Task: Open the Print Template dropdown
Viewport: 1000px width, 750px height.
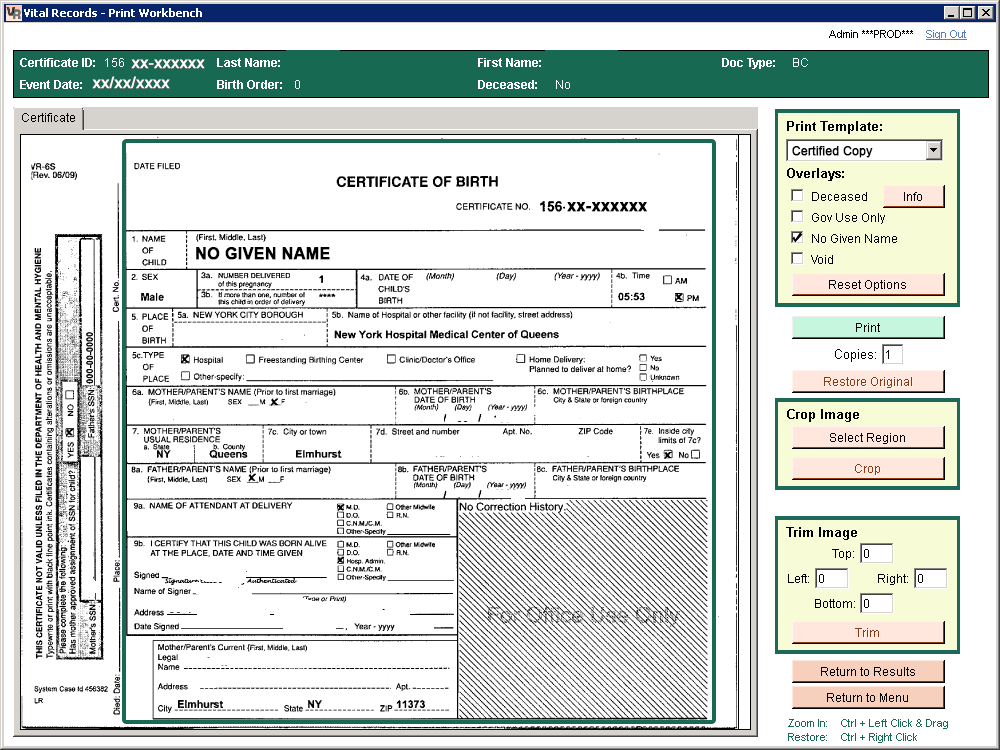Action: 934,151
